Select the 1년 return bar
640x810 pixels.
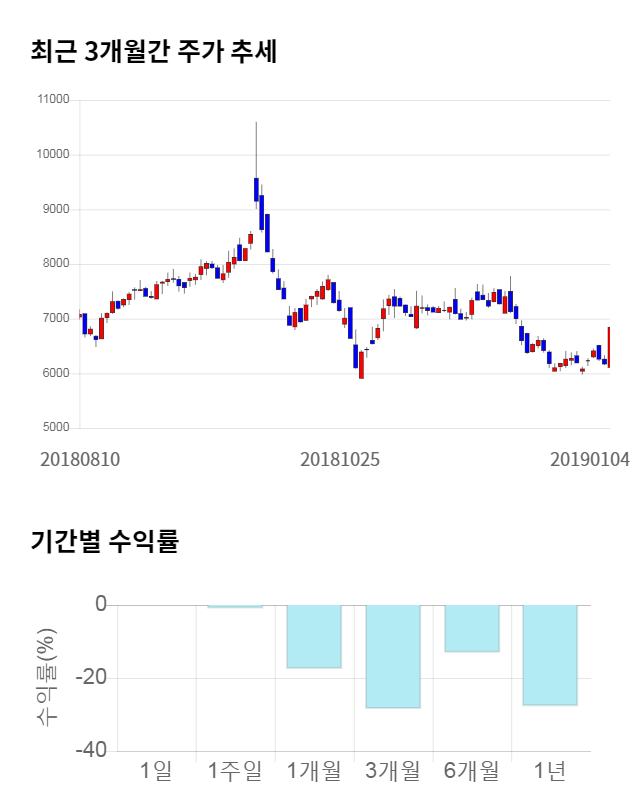coord(550,655)
